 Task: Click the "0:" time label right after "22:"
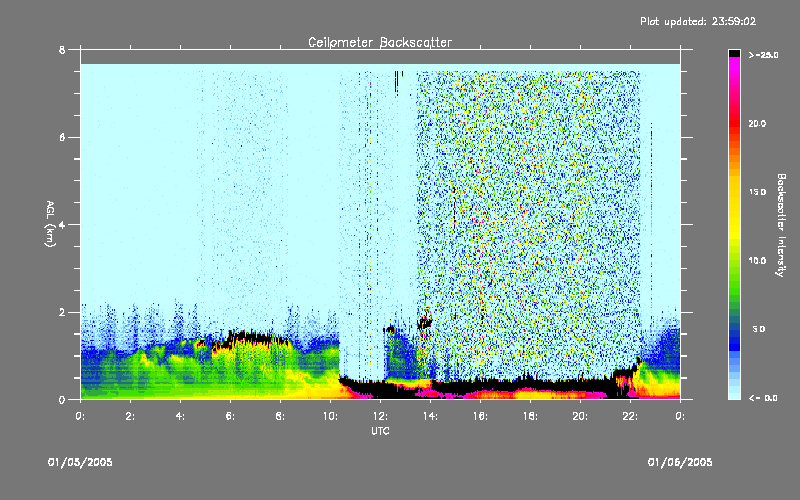[680, 416]
